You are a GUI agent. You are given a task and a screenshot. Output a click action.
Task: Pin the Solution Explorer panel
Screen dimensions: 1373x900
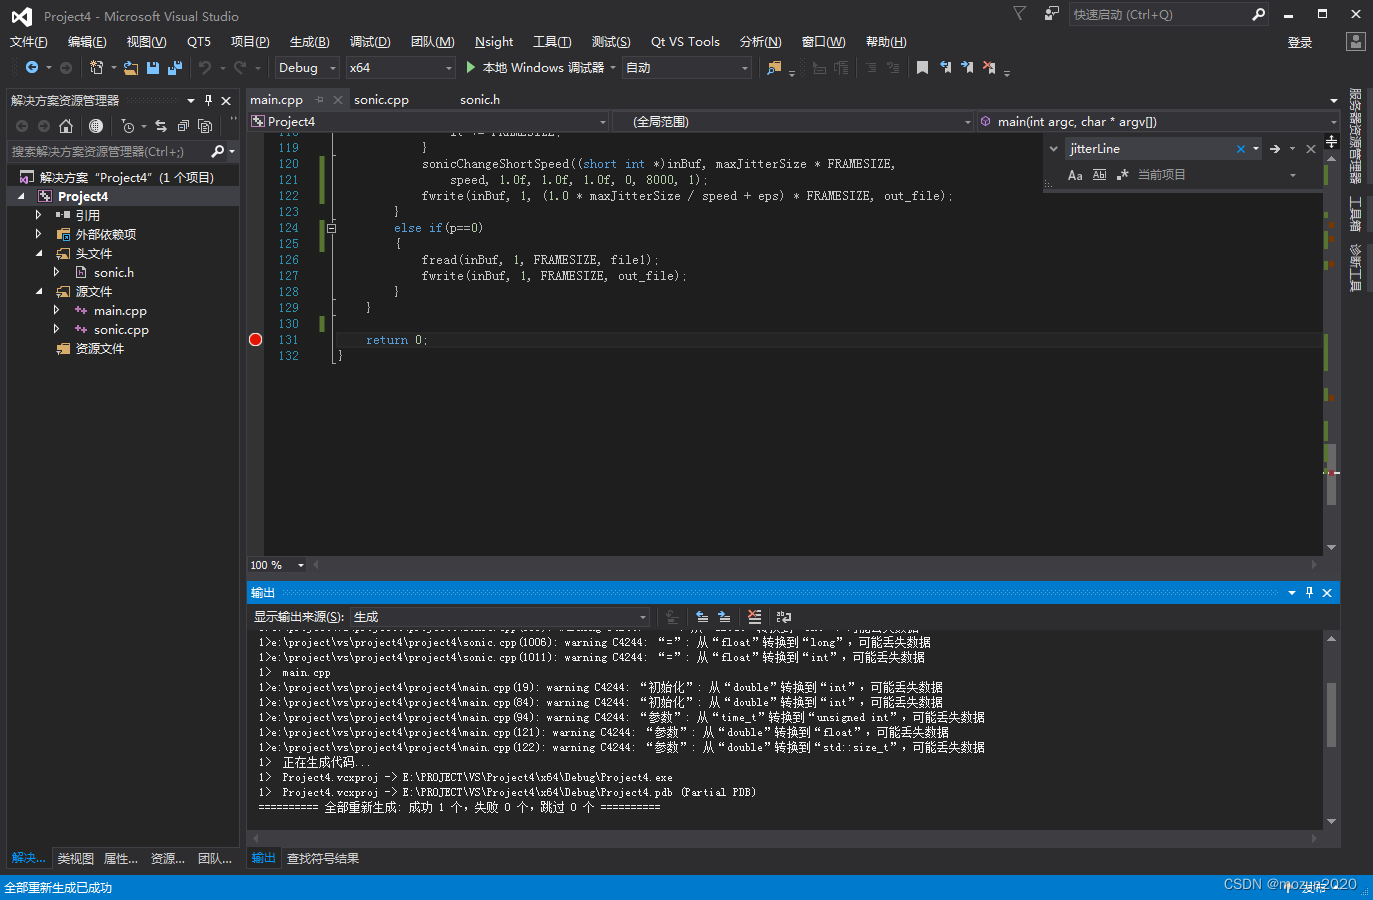(208, 100)
